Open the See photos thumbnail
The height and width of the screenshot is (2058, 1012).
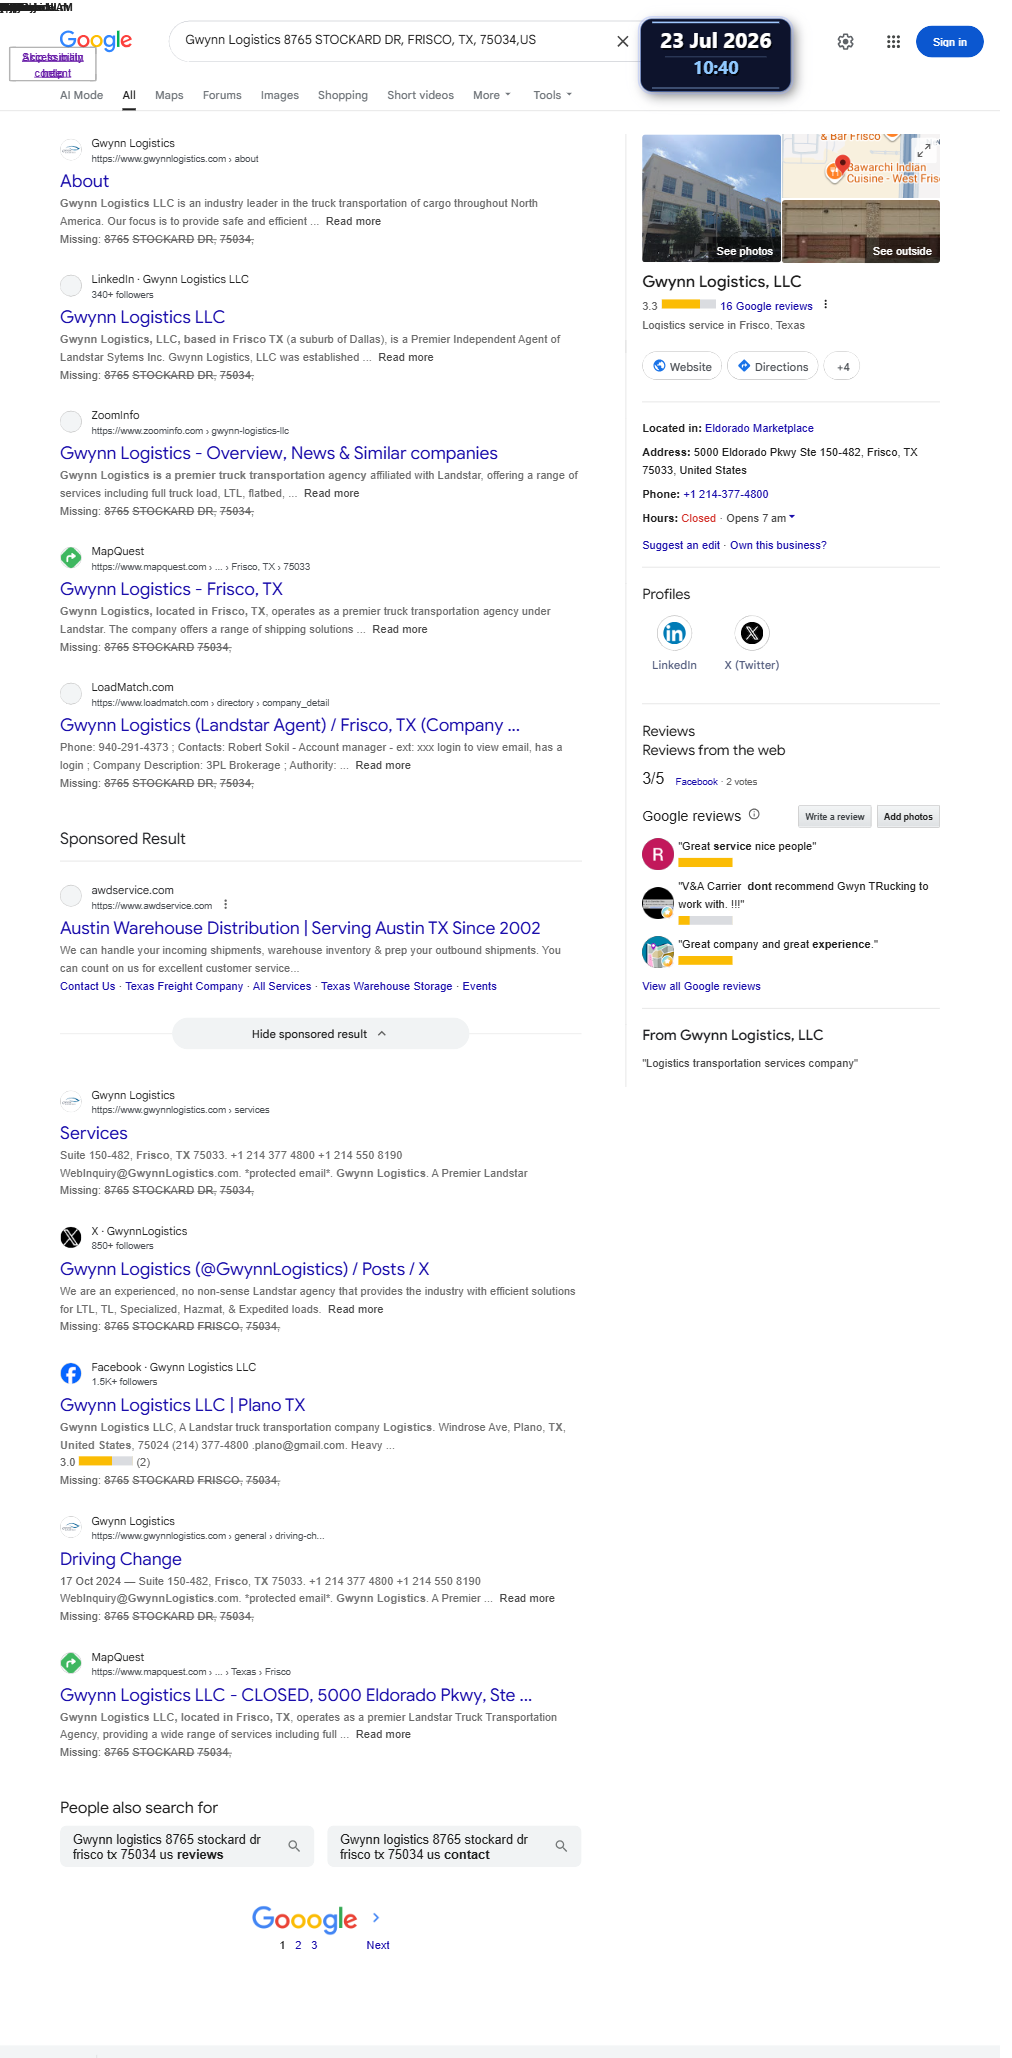pos(711,198)
